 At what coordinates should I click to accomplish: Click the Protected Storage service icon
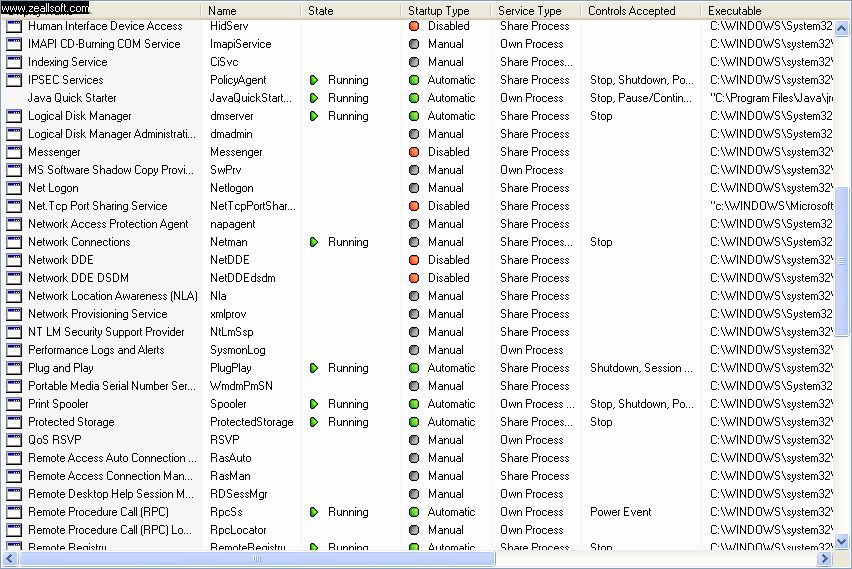14,422
